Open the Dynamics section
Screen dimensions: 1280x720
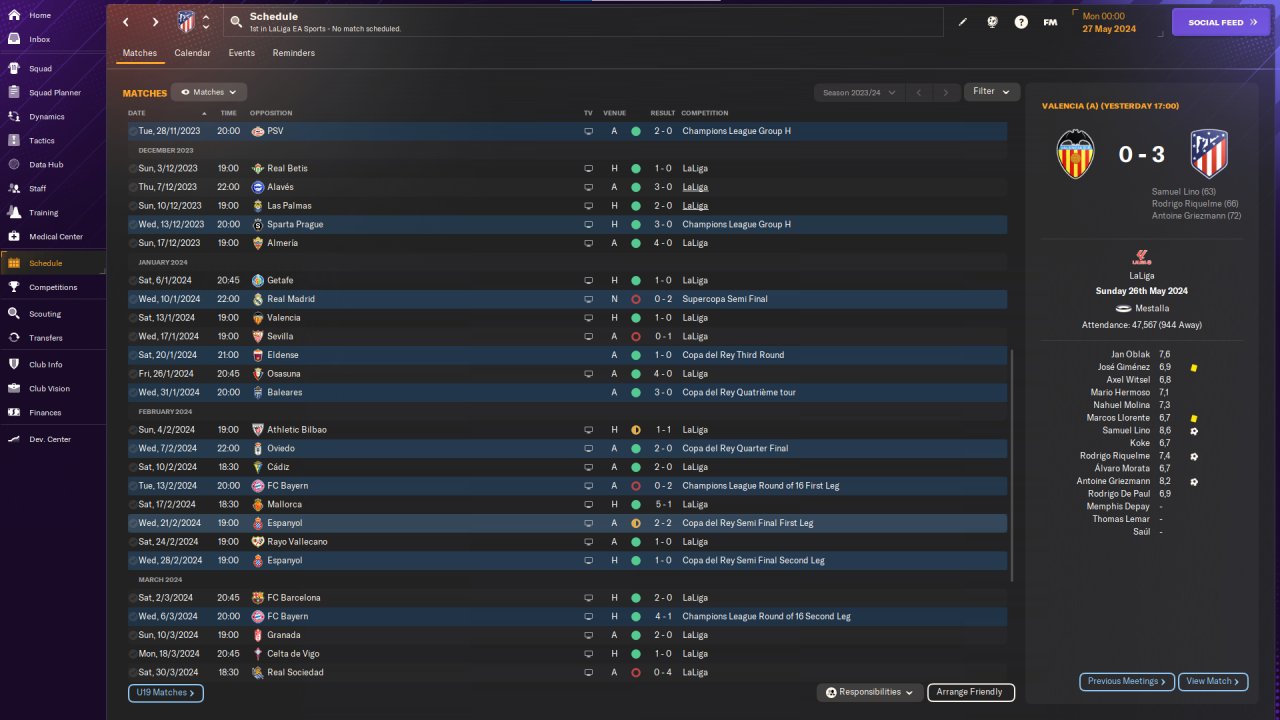[46, 117]
